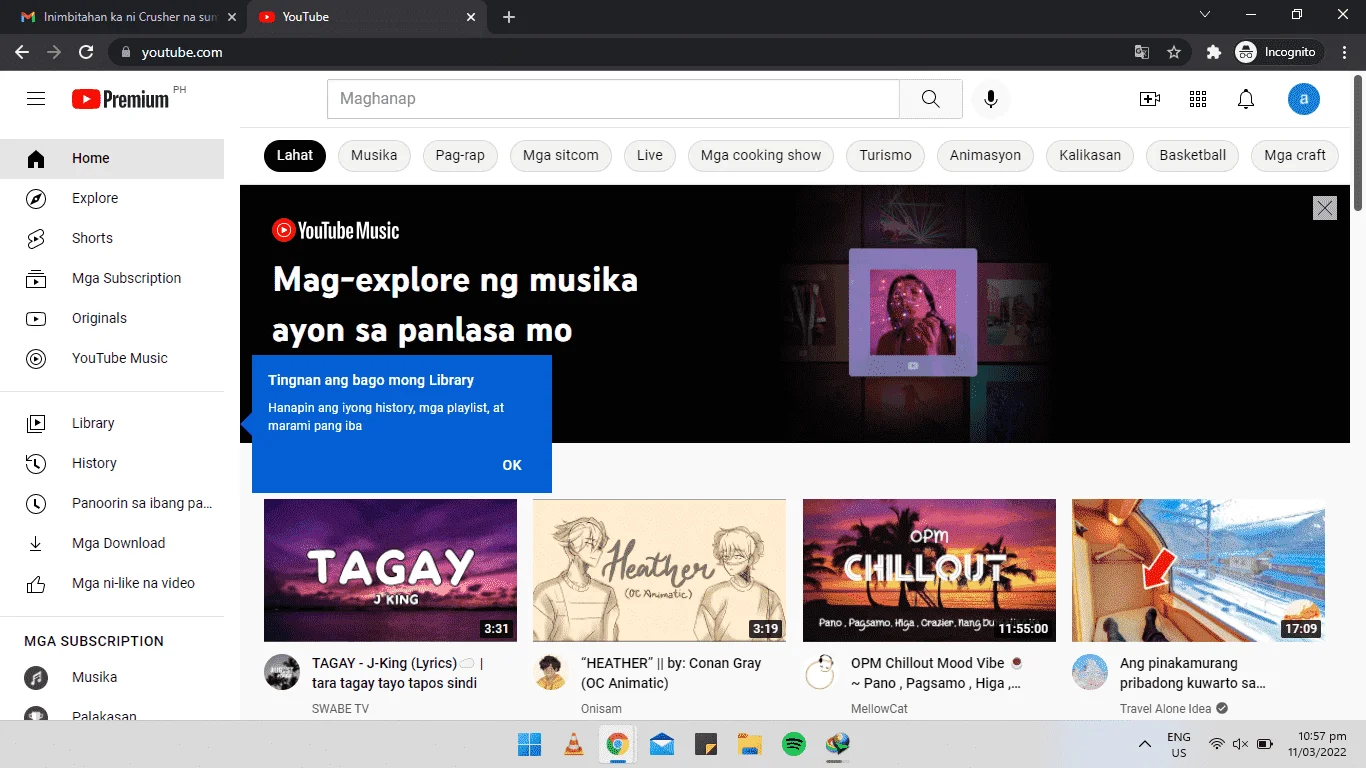The height and width of the screenshot is (768, 1366).
Task: Show hidden system tray icons
Action: [x=1145, y=744]
